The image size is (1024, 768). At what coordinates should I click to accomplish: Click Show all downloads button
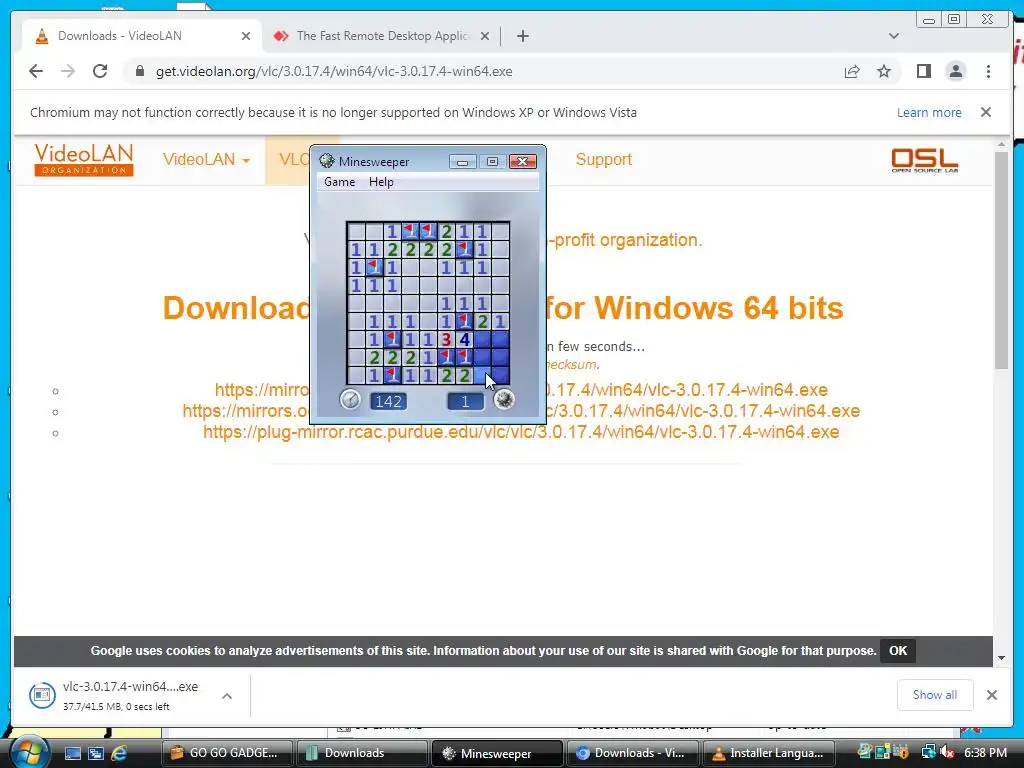tap(935, 695)
